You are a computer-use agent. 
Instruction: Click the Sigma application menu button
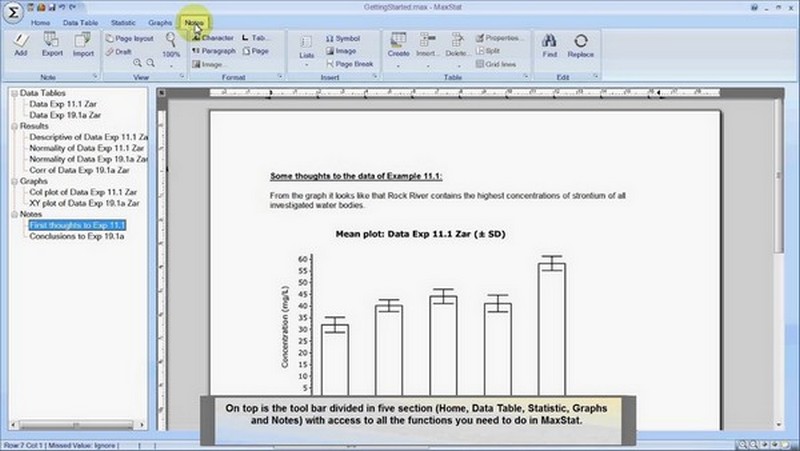pyautogui.click(x=13, y=13)
